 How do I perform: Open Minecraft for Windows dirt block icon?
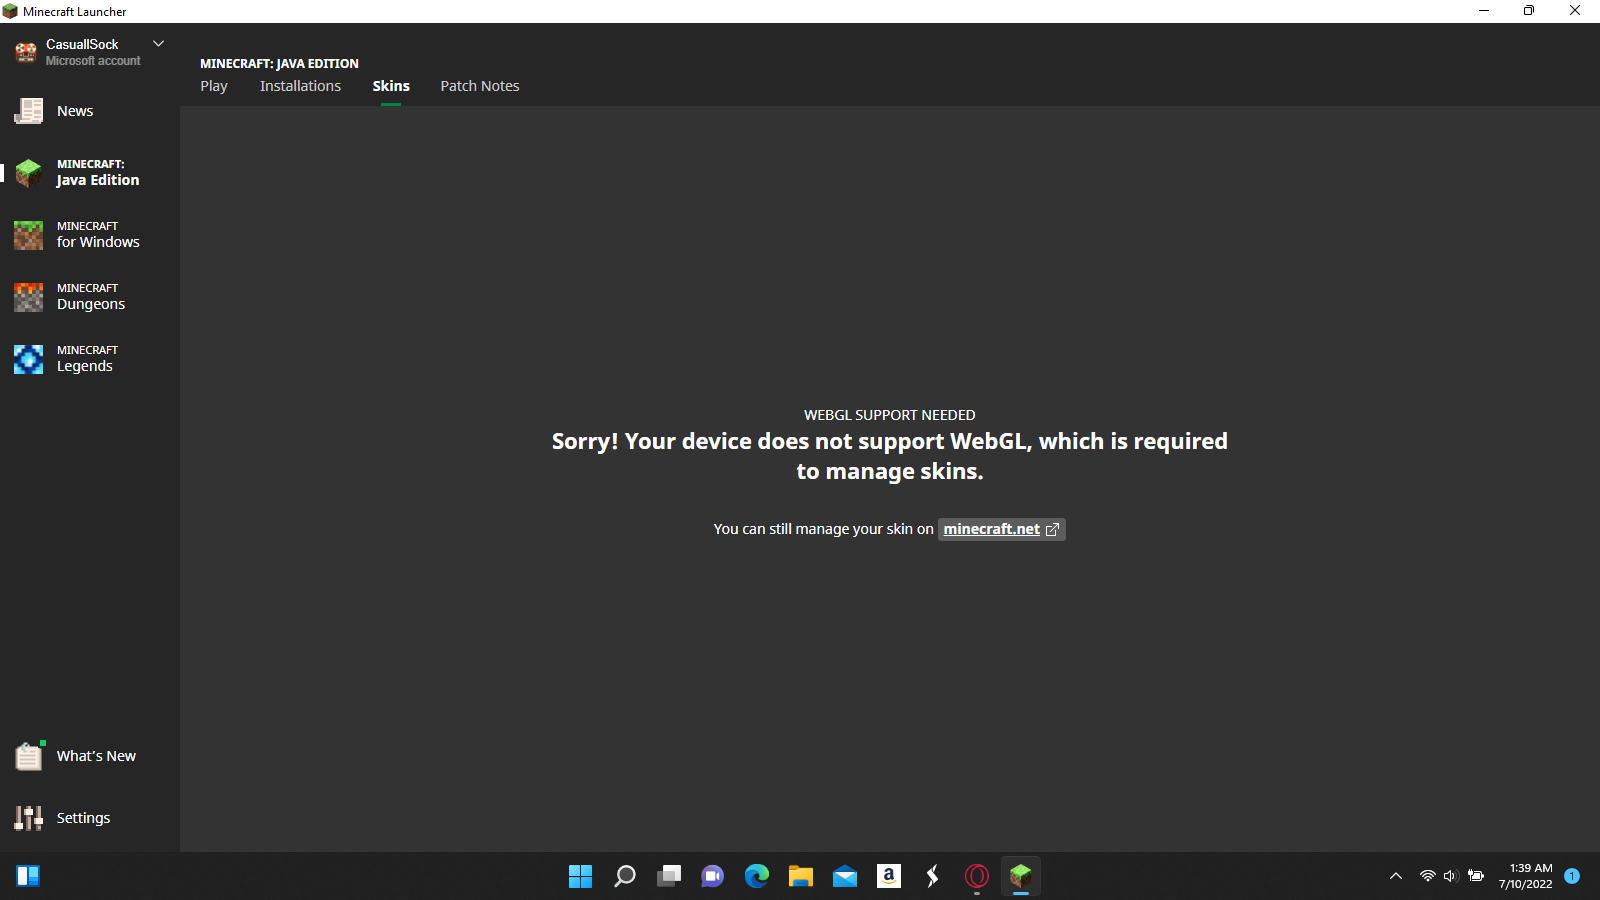(x=28, y=235)
